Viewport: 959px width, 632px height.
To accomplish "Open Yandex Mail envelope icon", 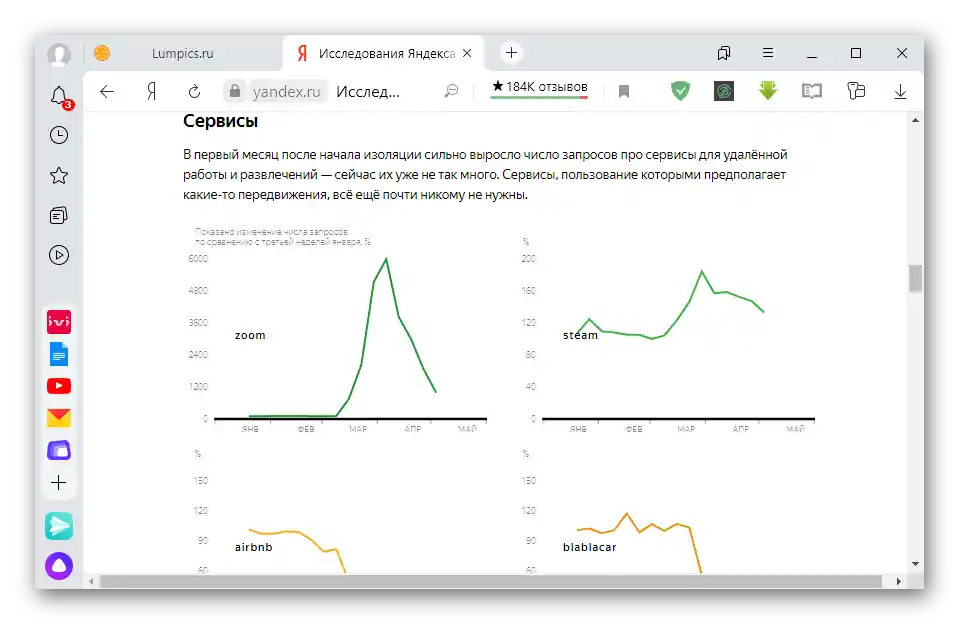I will tap(59, 418).
